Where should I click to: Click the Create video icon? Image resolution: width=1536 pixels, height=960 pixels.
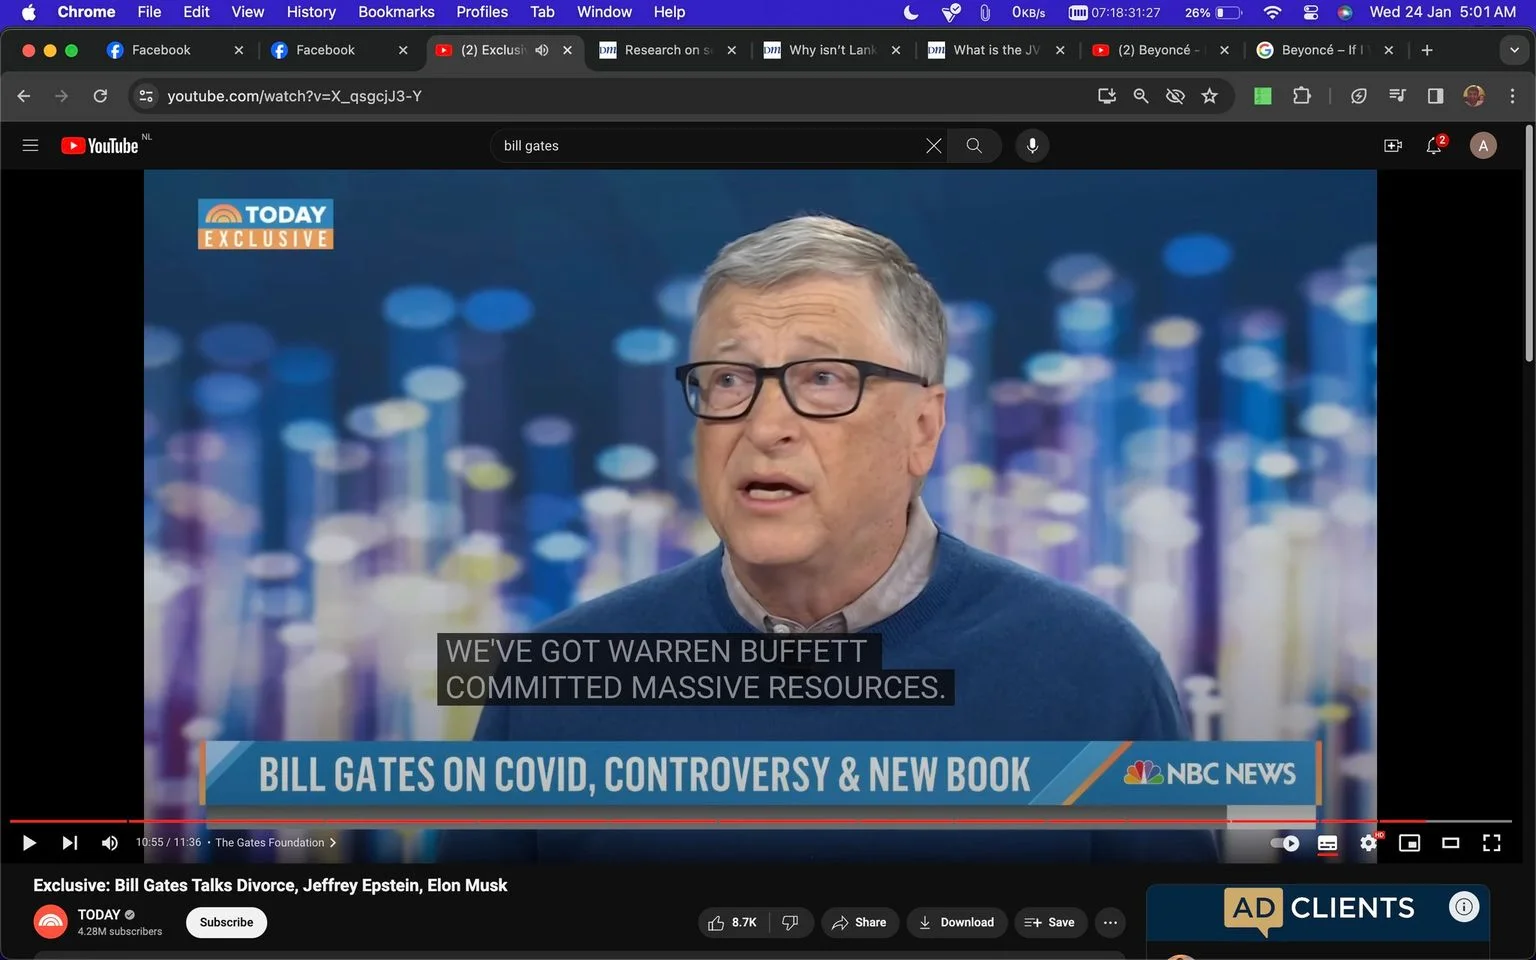tap(1392, 146)
